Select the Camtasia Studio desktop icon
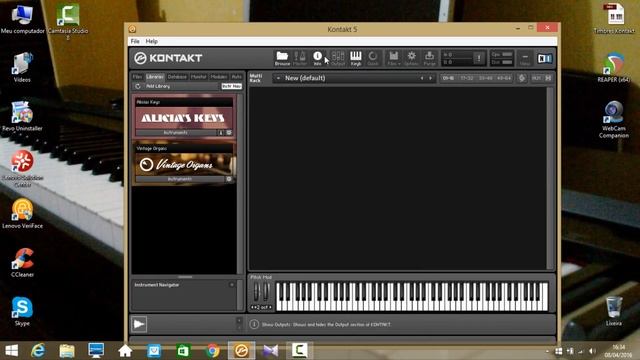Viewport: 640px width, 360px height. point(68,21)
